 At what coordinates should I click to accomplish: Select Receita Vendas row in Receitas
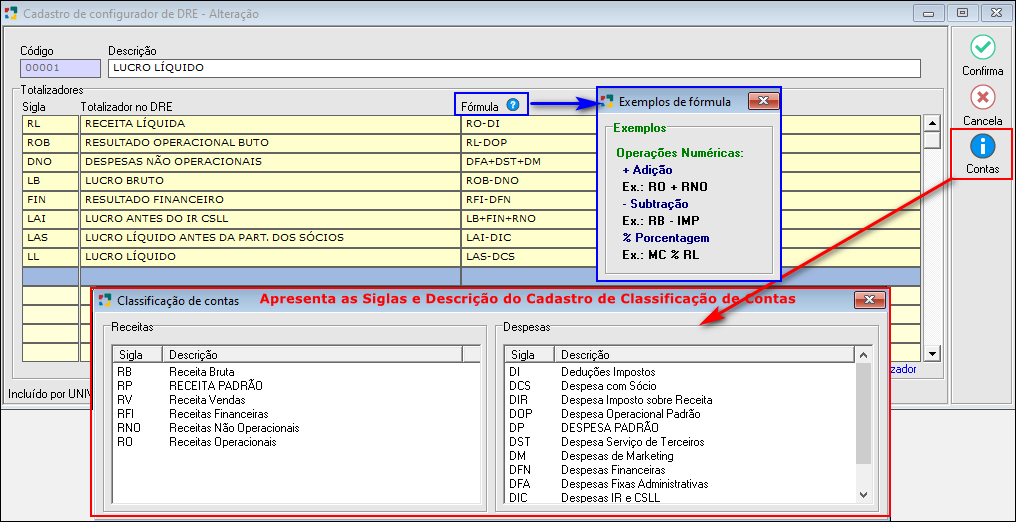[x=296, y=400]
